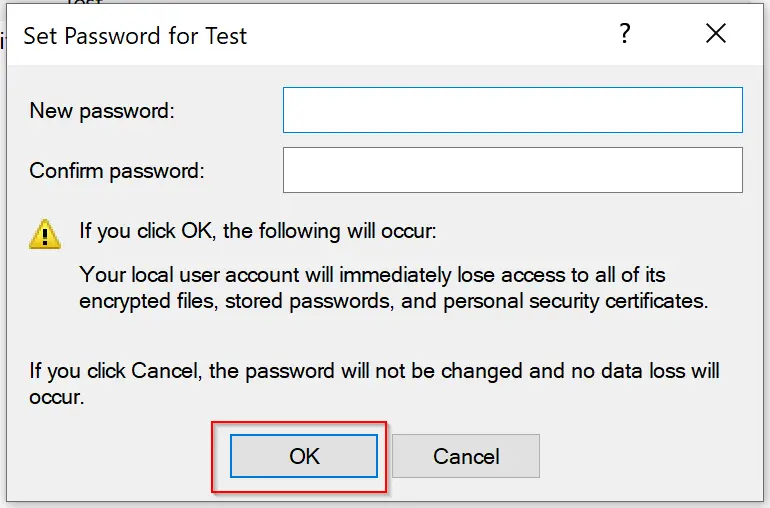
Task: Click the "New password:" label
Action: pyautogui.click(x=102, y=111)
